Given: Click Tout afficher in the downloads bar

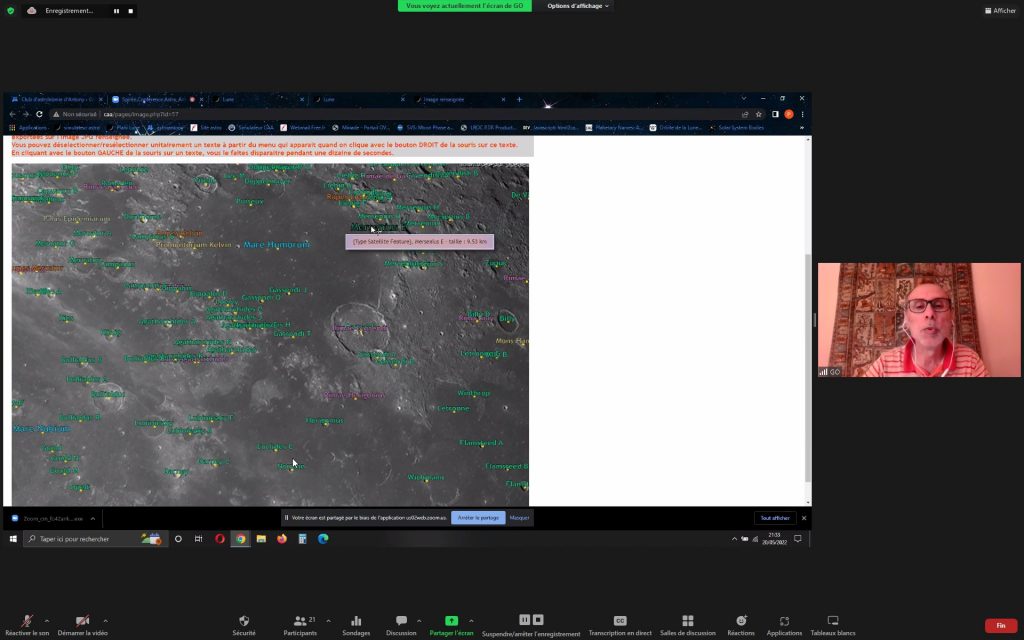Looking at the screenshot, I should pos(775,518).
